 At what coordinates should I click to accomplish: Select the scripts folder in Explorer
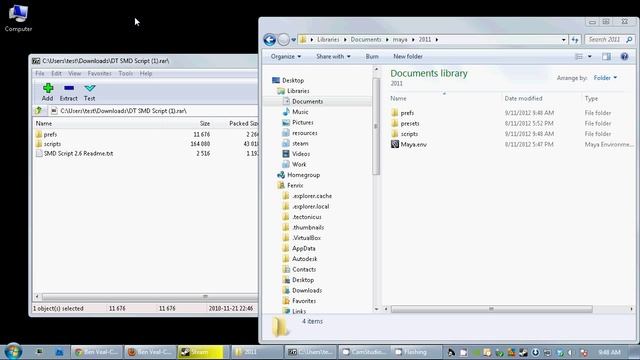point(409,134)
